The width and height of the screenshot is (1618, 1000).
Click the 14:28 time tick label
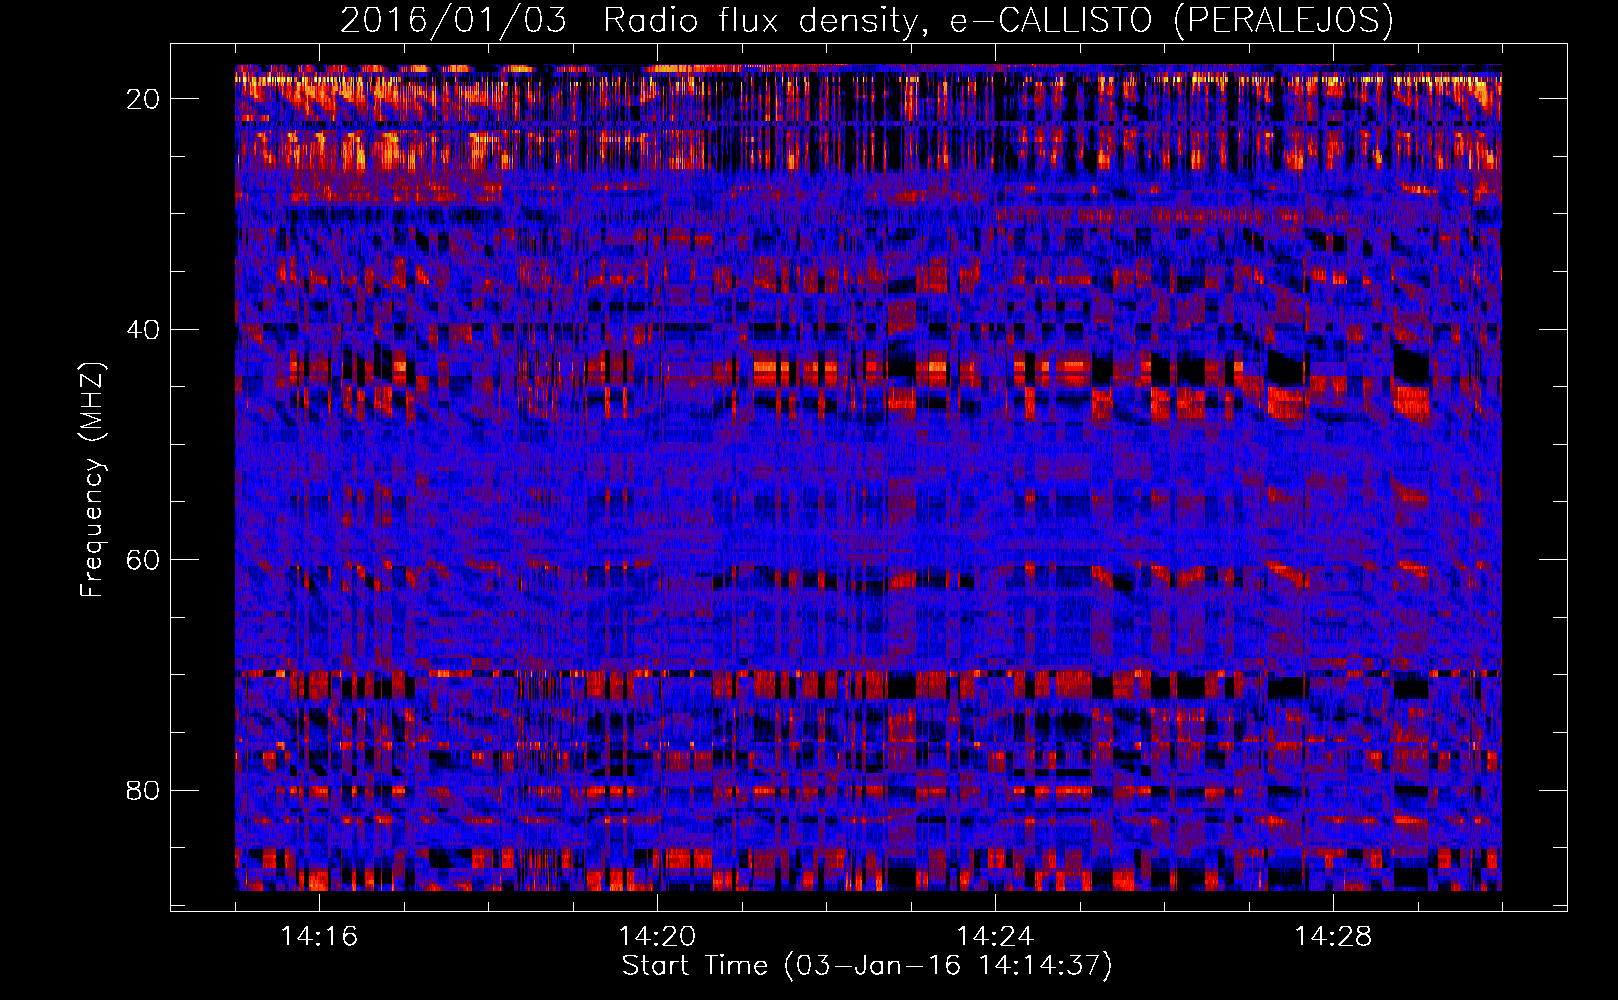point(1333,937)
